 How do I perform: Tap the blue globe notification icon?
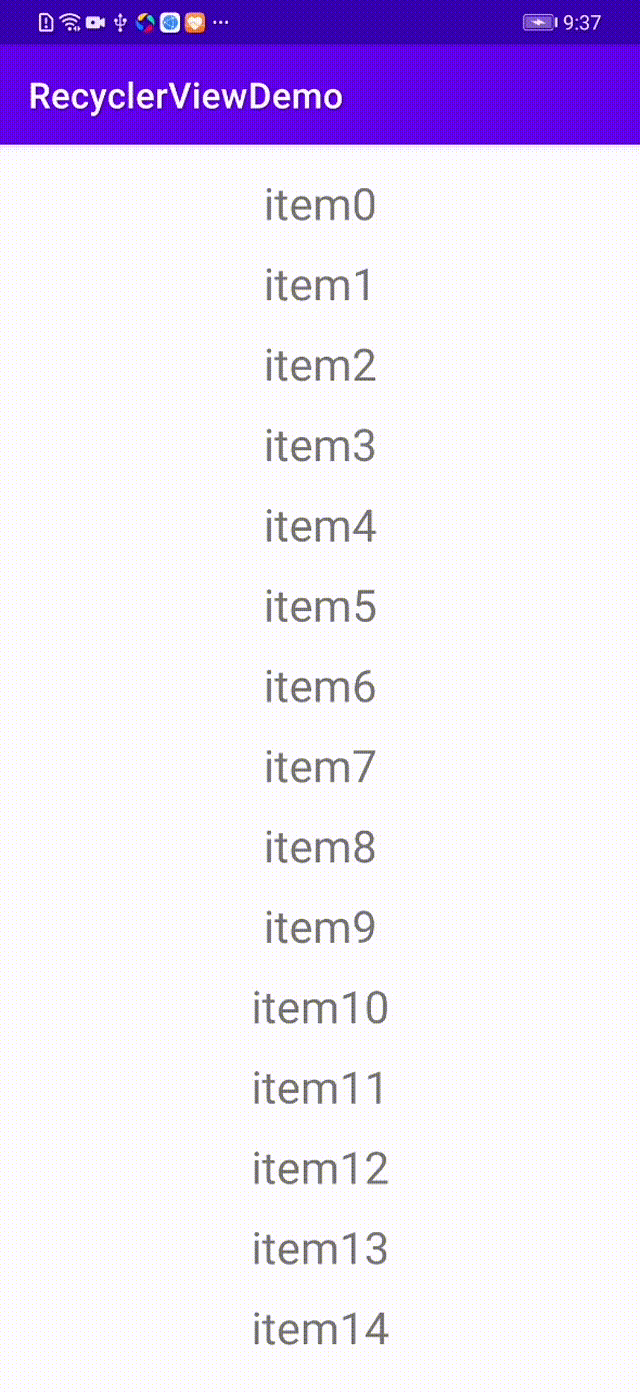171,22
